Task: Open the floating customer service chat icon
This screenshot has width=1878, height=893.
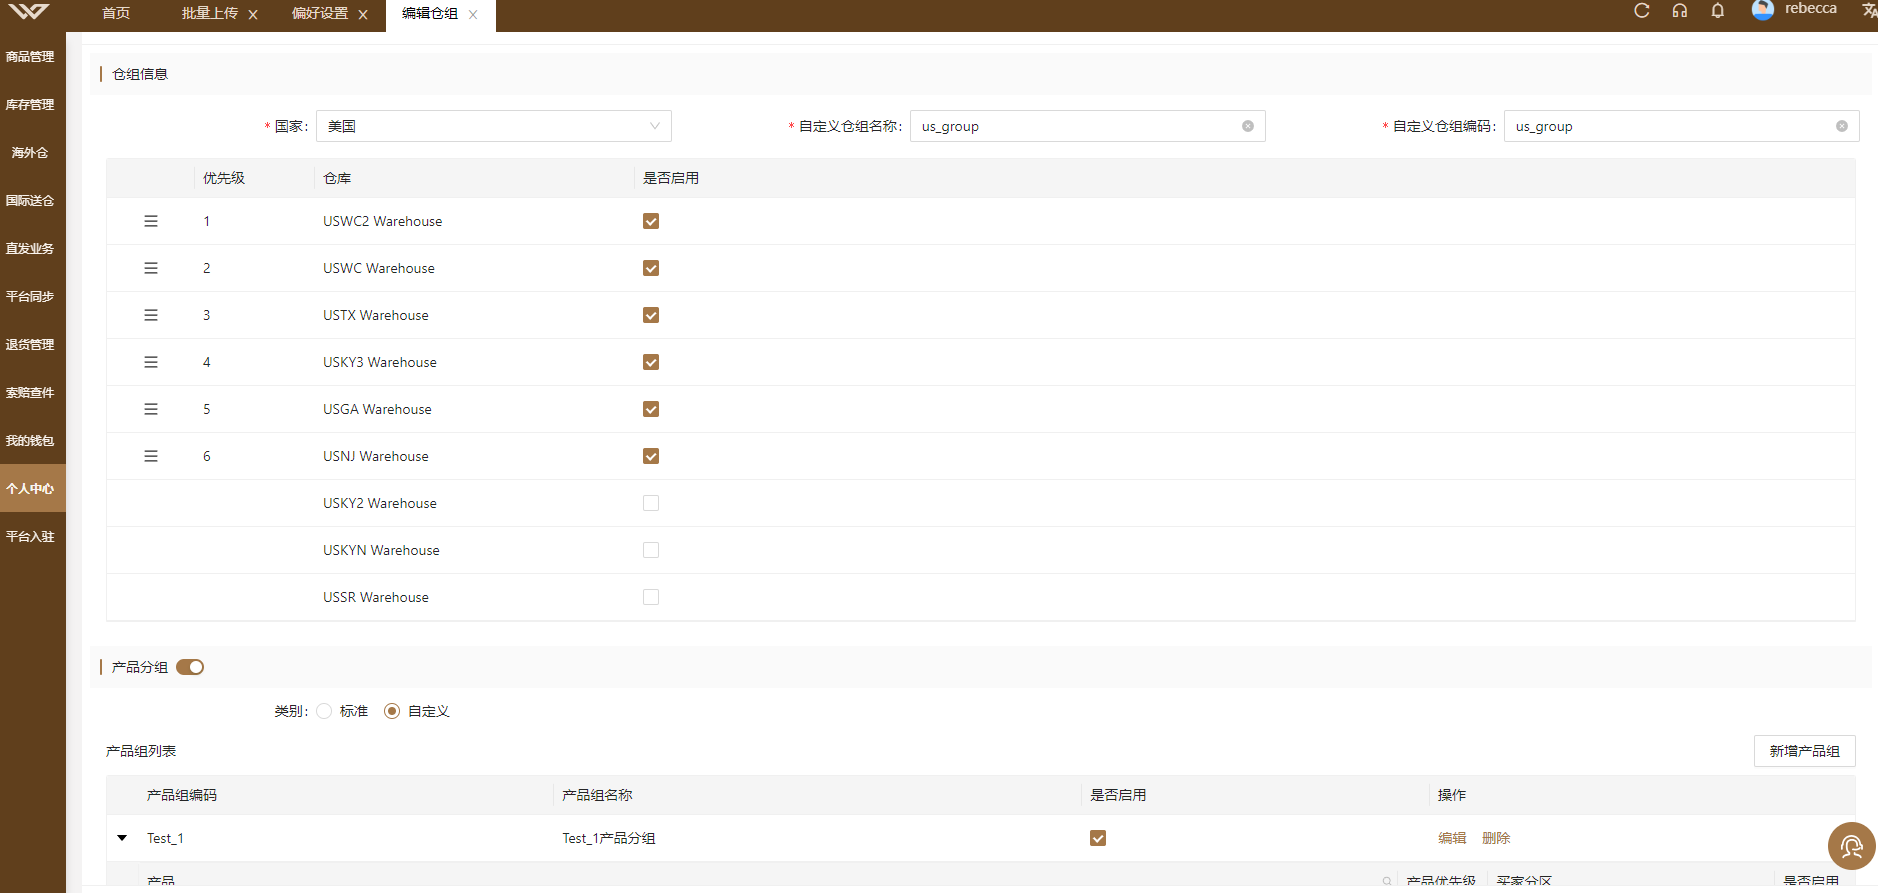Action: [x=1851, y=846]
